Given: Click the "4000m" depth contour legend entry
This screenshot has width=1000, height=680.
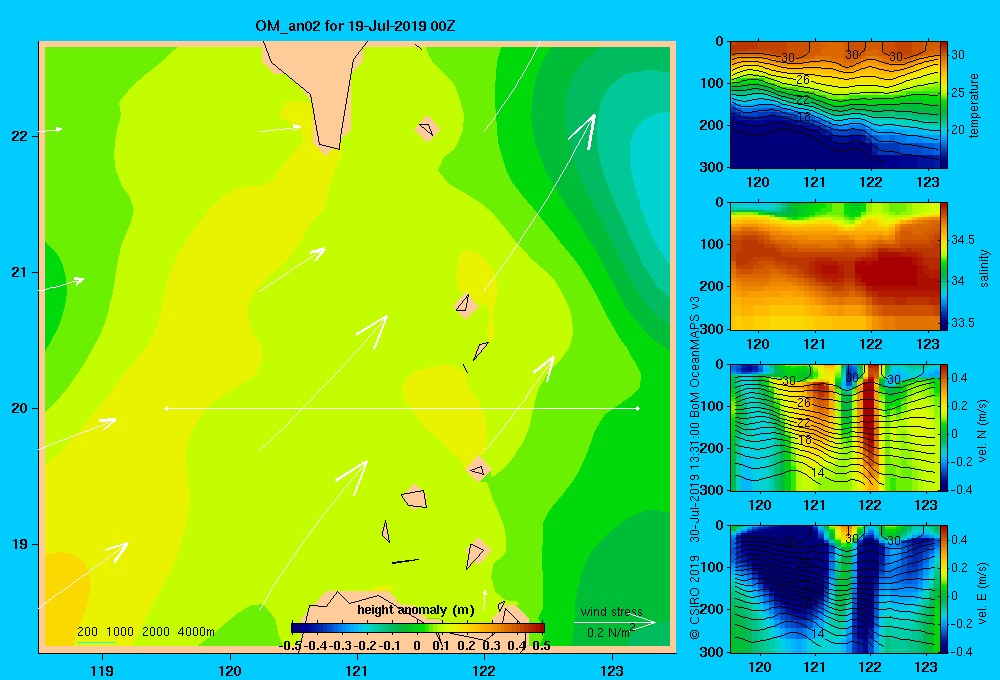Looking at the screenshot, I should coord(196,632).
